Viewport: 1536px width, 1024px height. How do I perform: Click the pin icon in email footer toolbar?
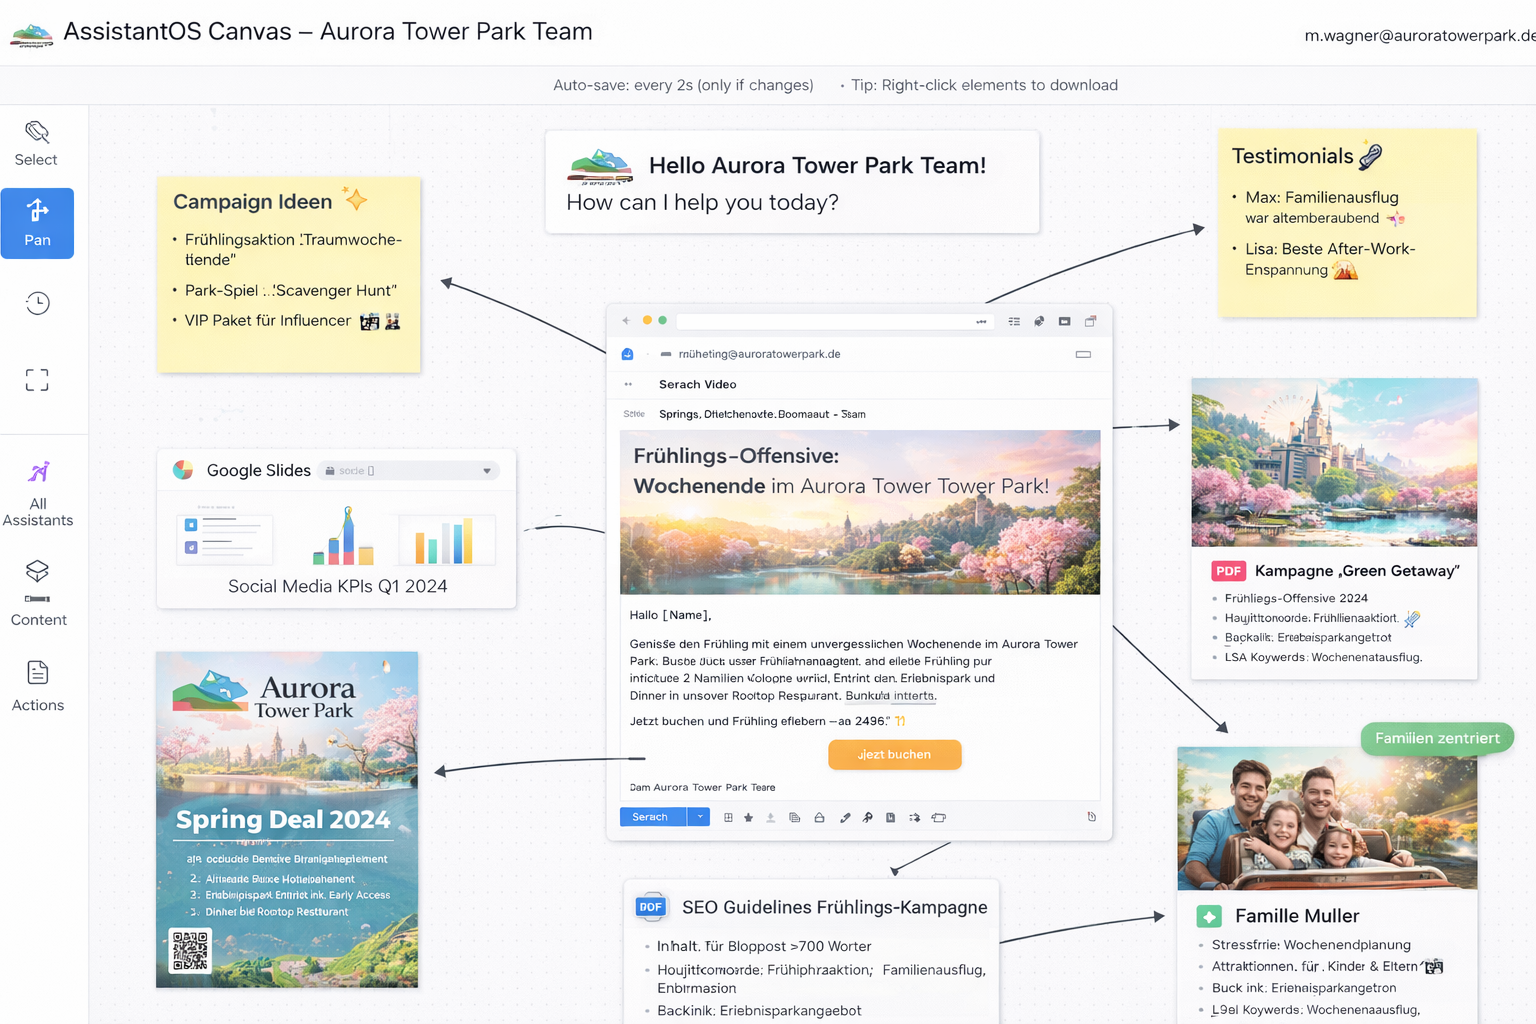point(868,817)
